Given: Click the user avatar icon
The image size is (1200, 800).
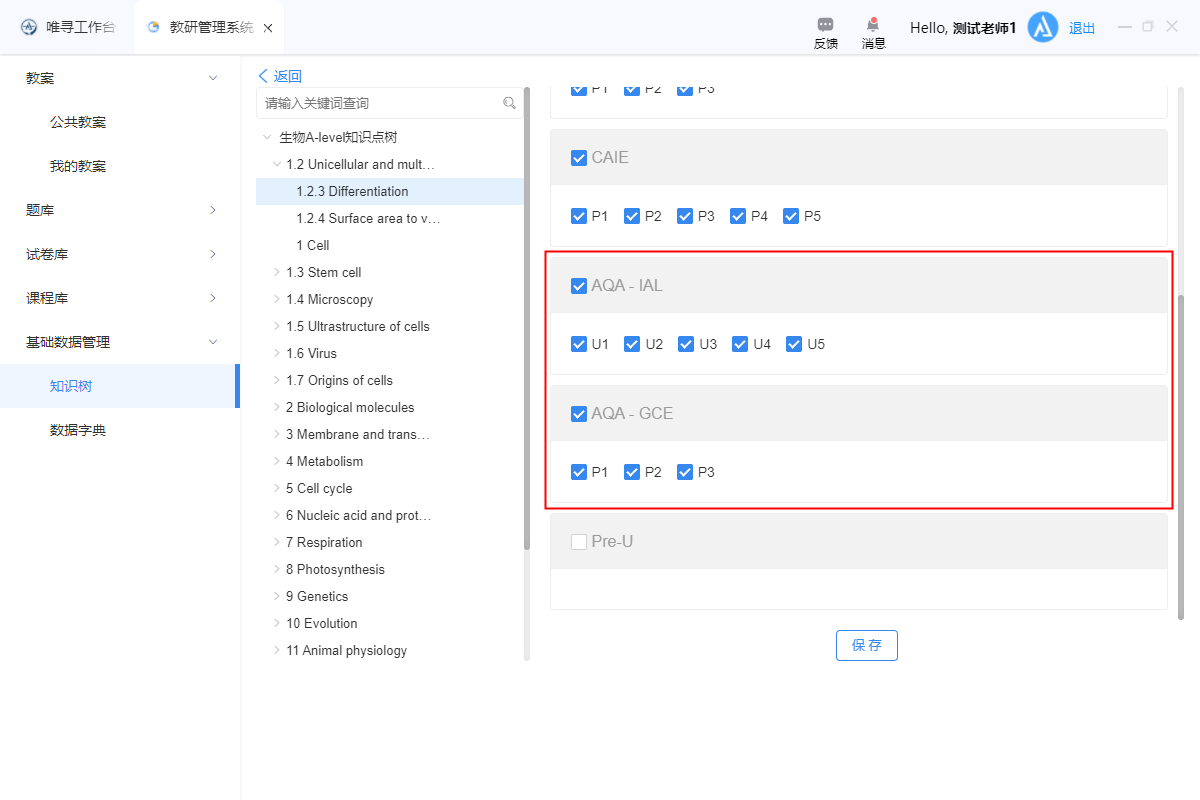Looking at the screenshot, I should click(x=1043, y=28).
